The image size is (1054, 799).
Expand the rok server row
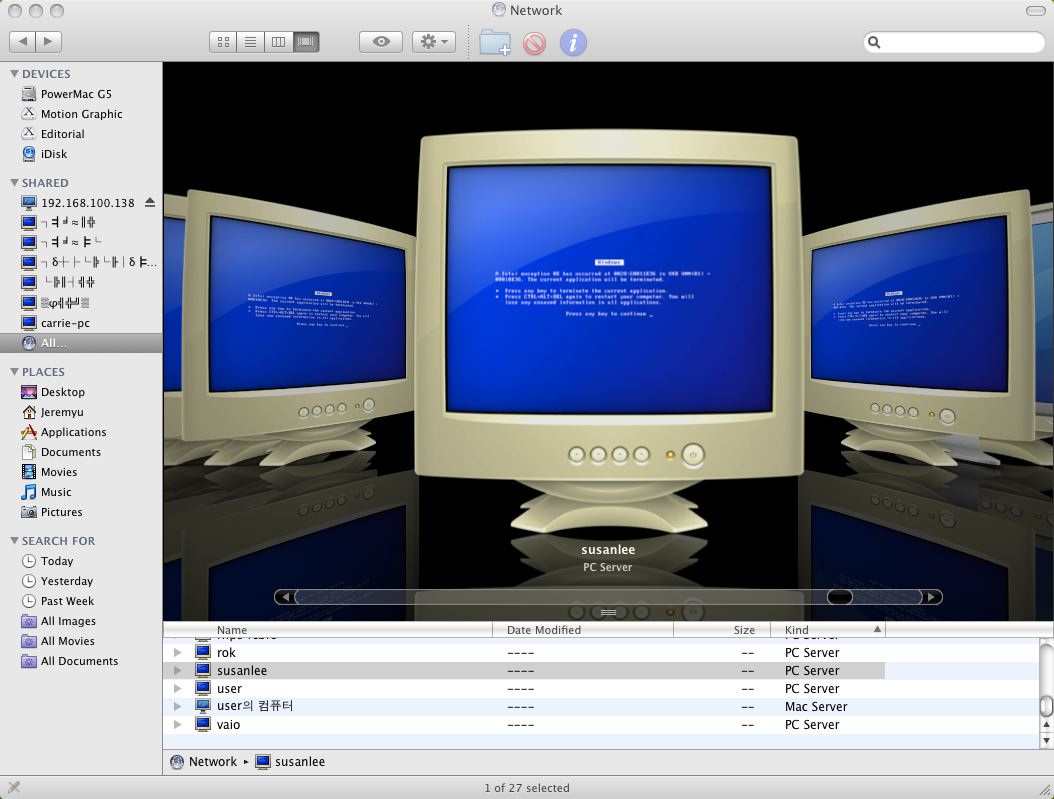pos(177,653)
